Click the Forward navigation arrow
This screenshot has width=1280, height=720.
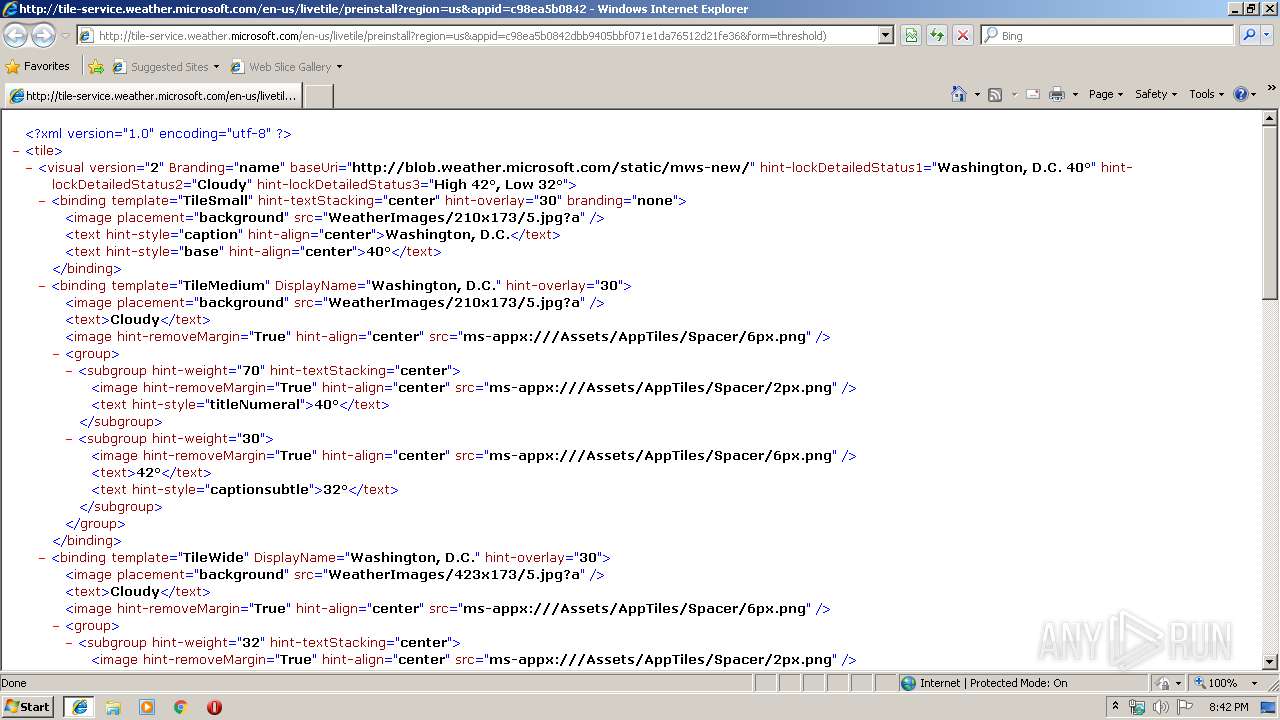point(43,35)
